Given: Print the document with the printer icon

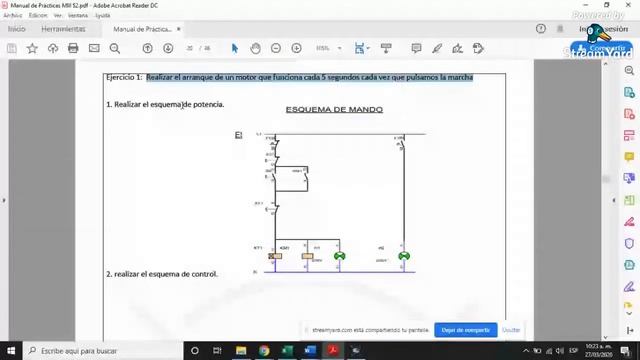Looking at the screenshot, I should (73, 48).
